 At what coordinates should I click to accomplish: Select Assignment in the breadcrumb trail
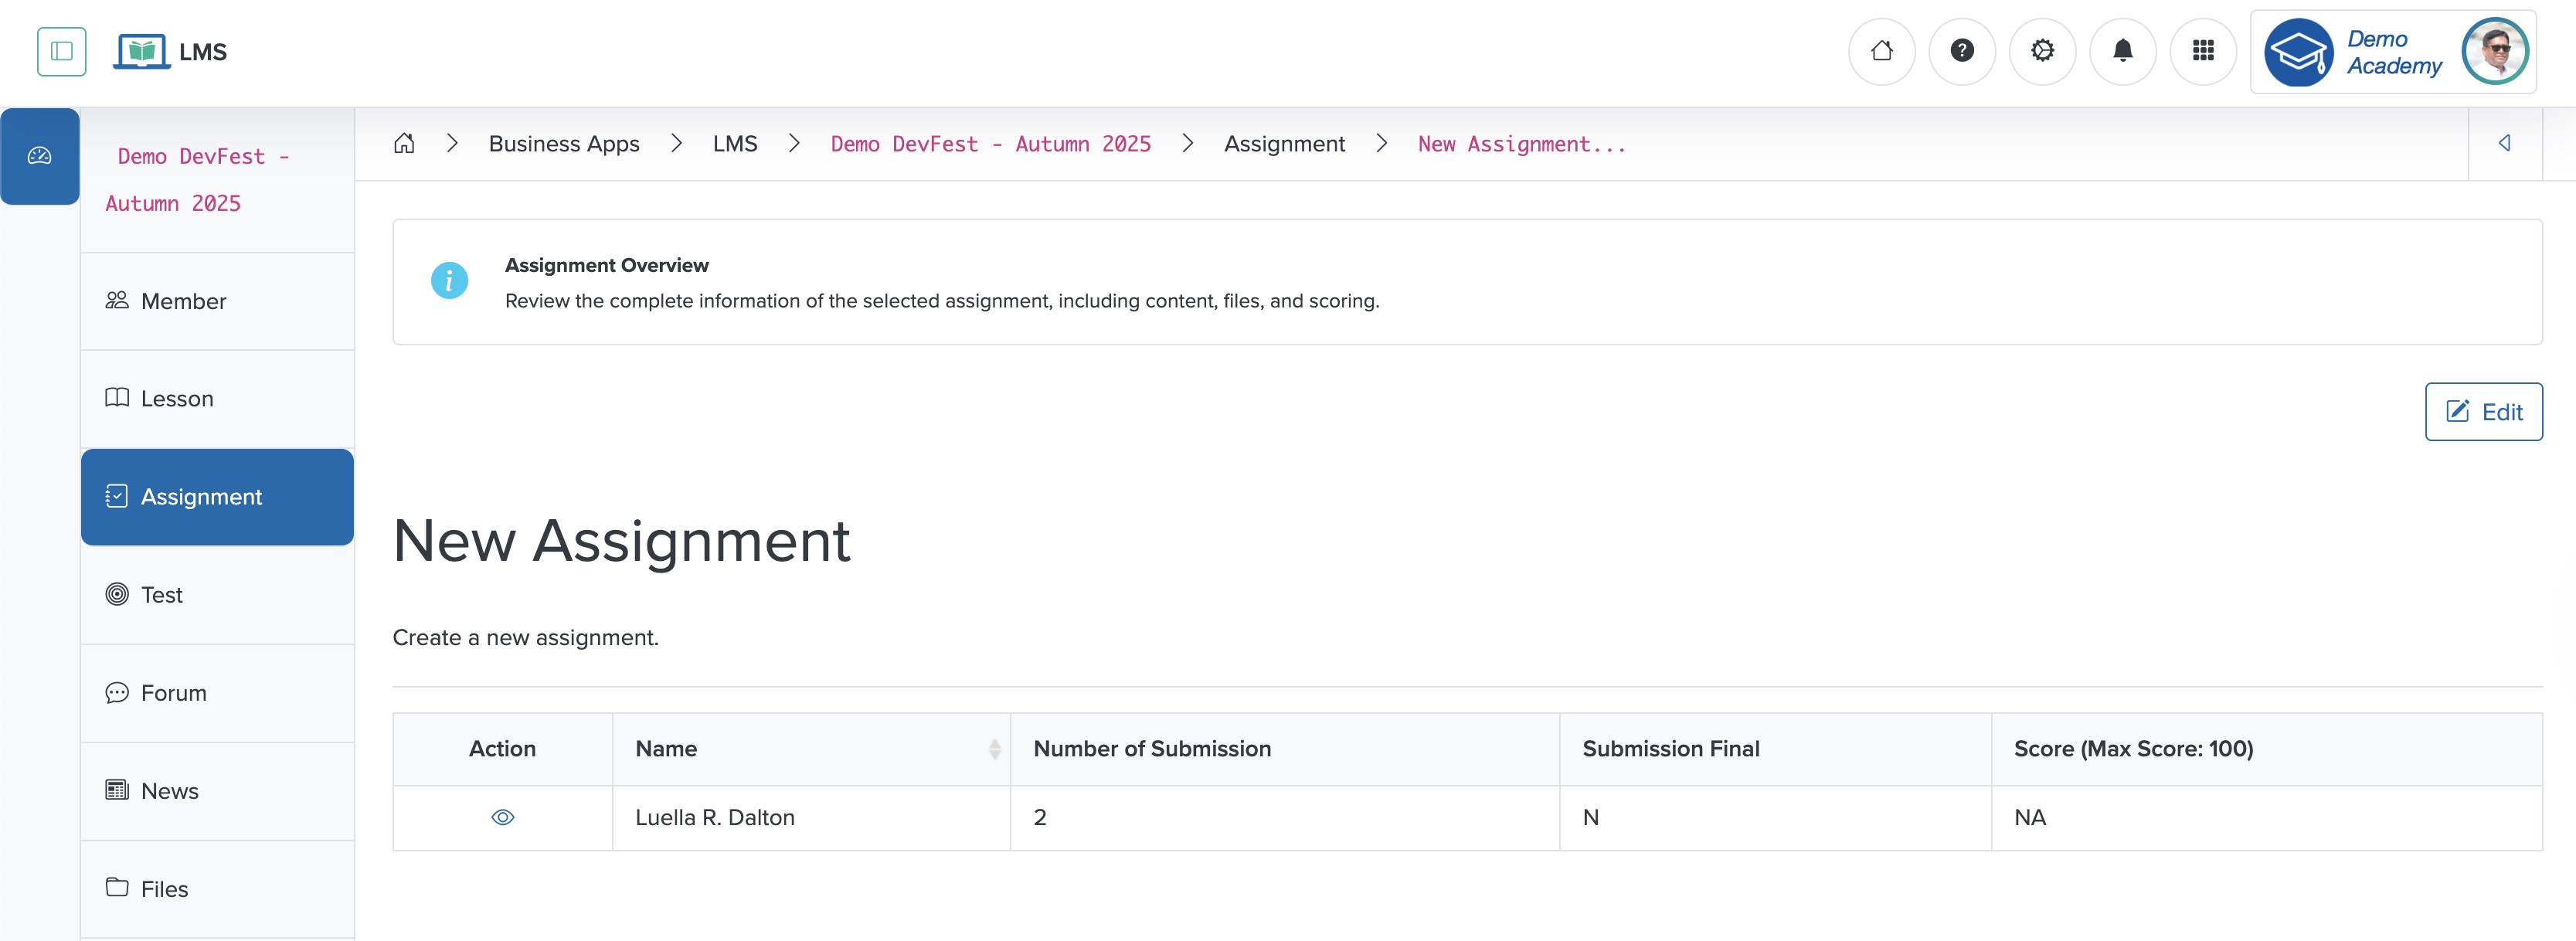point(1285,143)
